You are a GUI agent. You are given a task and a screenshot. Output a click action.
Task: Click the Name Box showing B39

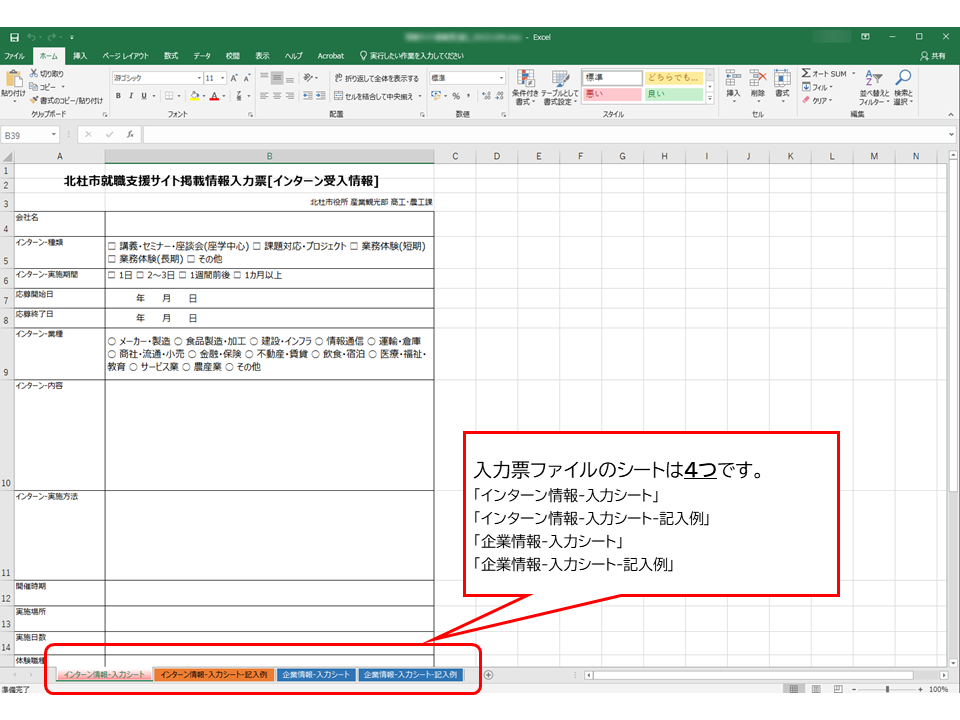tap(30, 135)
